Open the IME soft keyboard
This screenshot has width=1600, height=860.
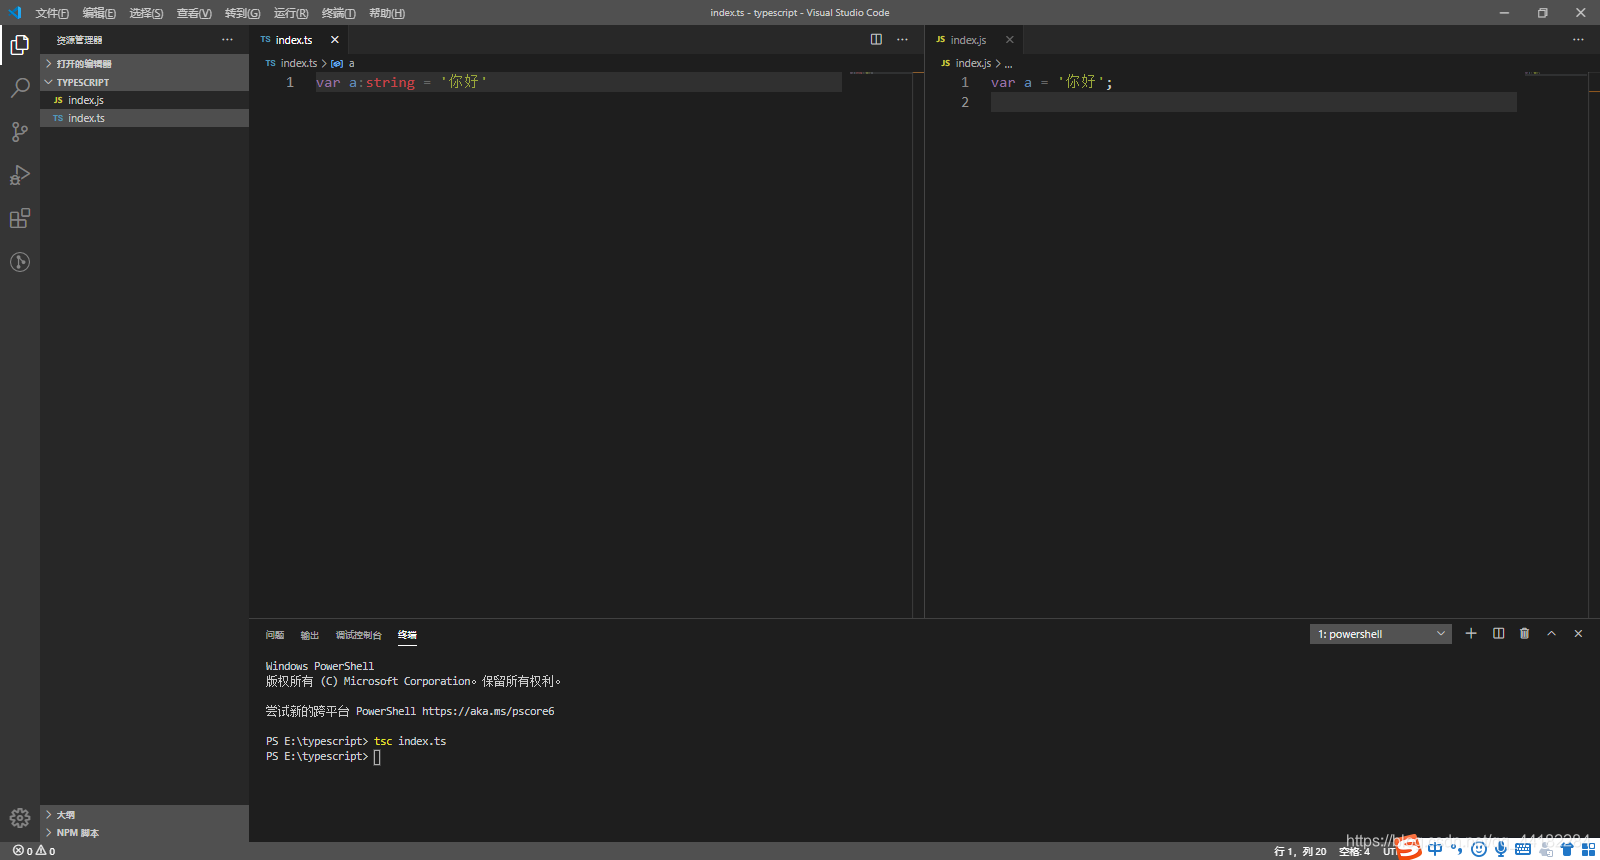[x=1523, y=849]
